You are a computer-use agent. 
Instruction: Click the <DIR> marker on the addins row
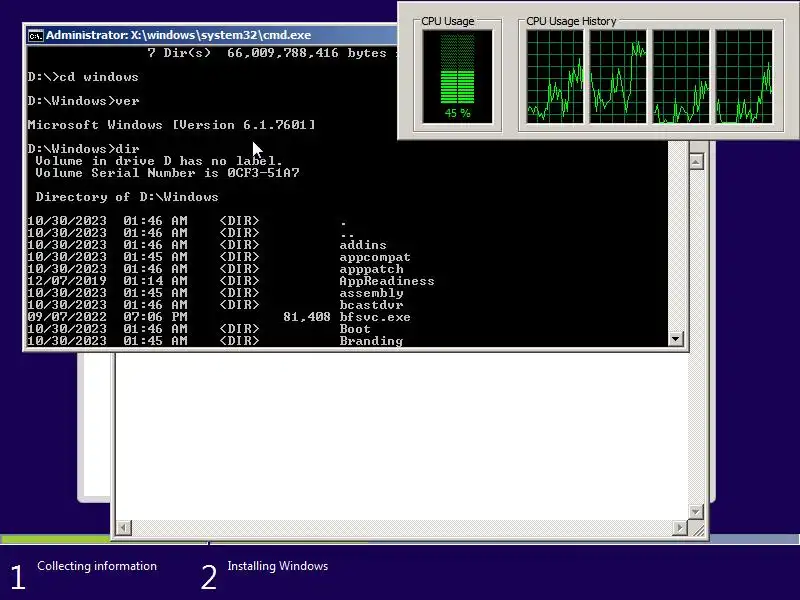(x=239, y=245)
